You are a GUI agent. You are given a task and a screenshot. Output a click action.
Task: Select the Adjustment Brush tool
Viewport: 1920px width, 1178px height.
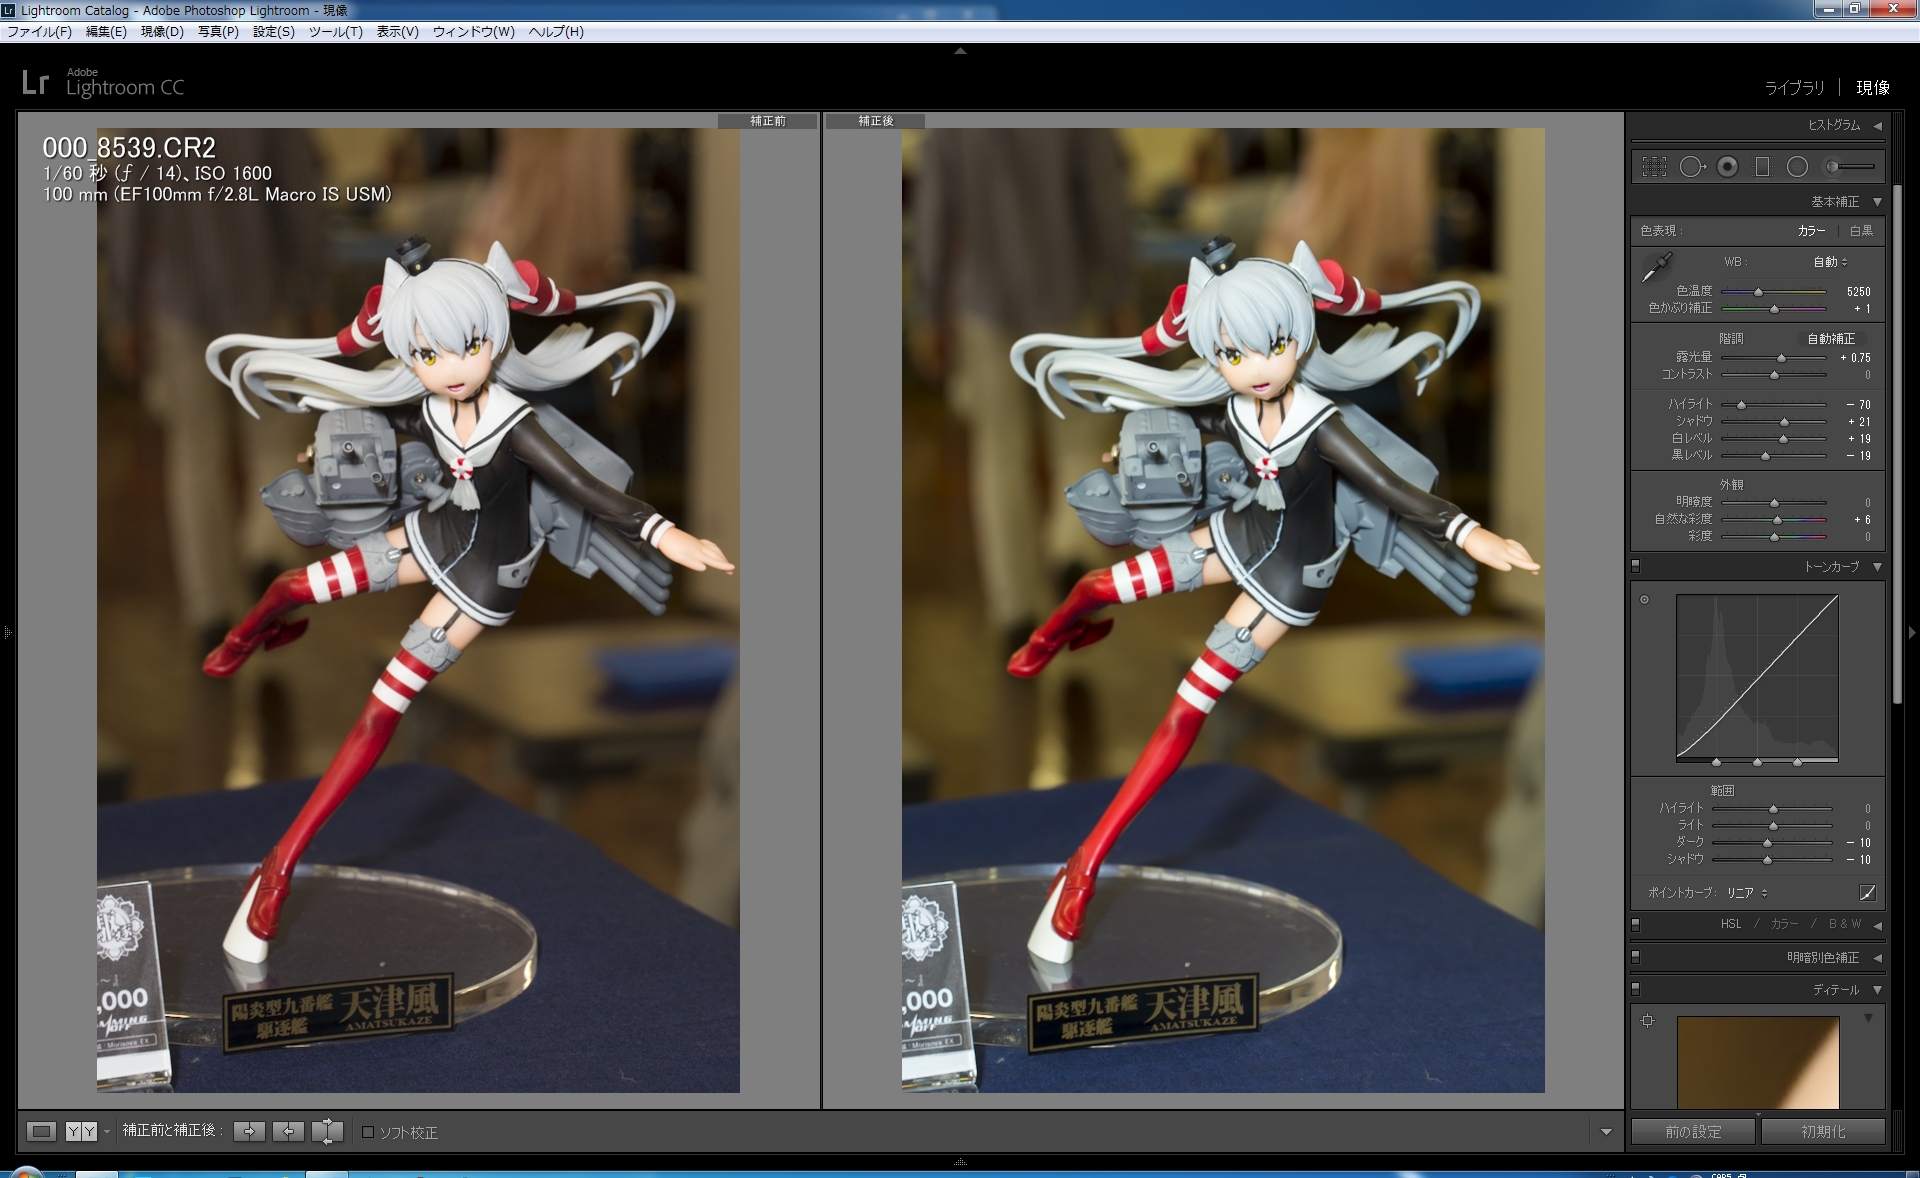pos(1850,167)
